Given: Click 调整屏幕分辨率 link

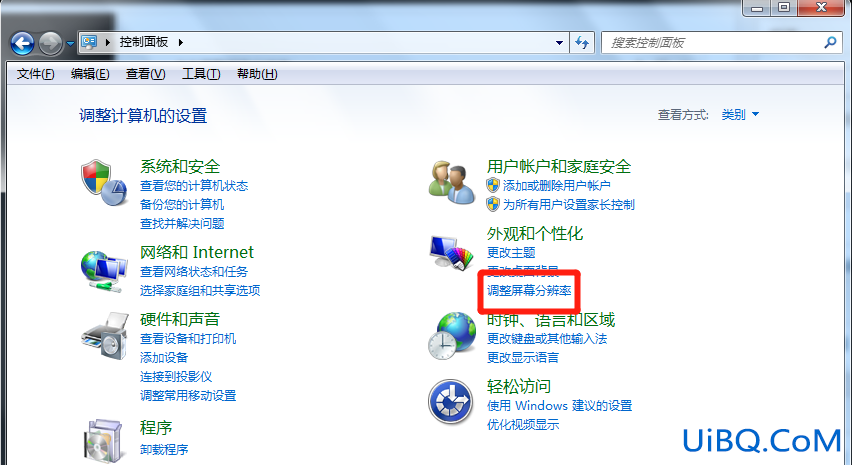Looking at the screenshot, I should 529,291.
